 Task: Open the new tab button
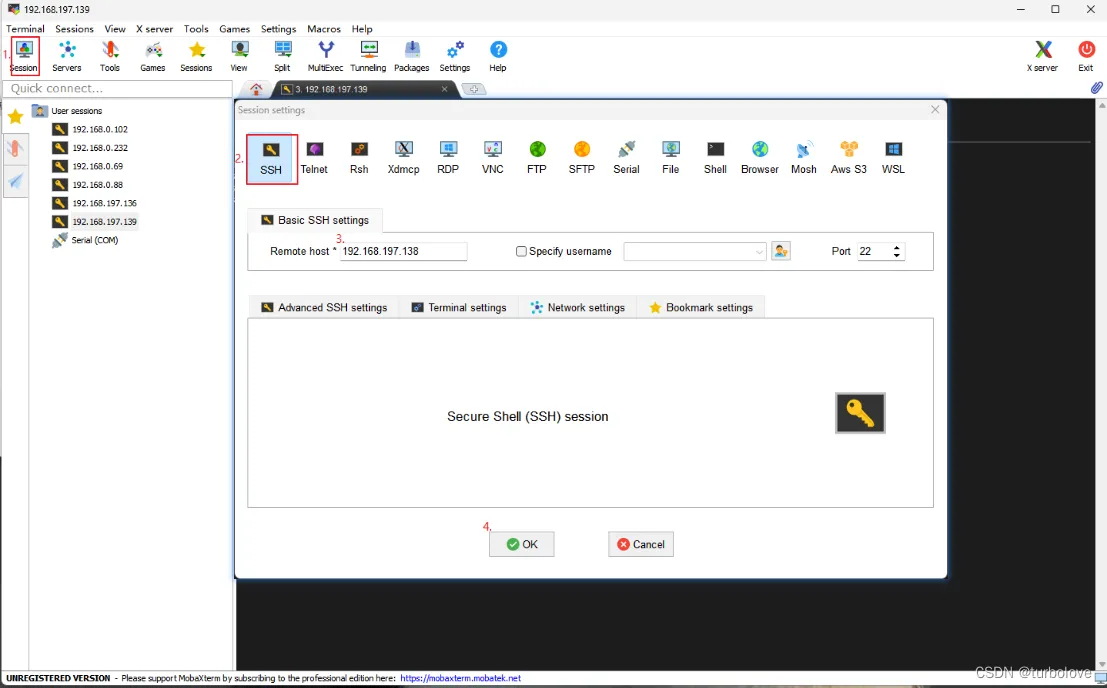coord(474,89)
